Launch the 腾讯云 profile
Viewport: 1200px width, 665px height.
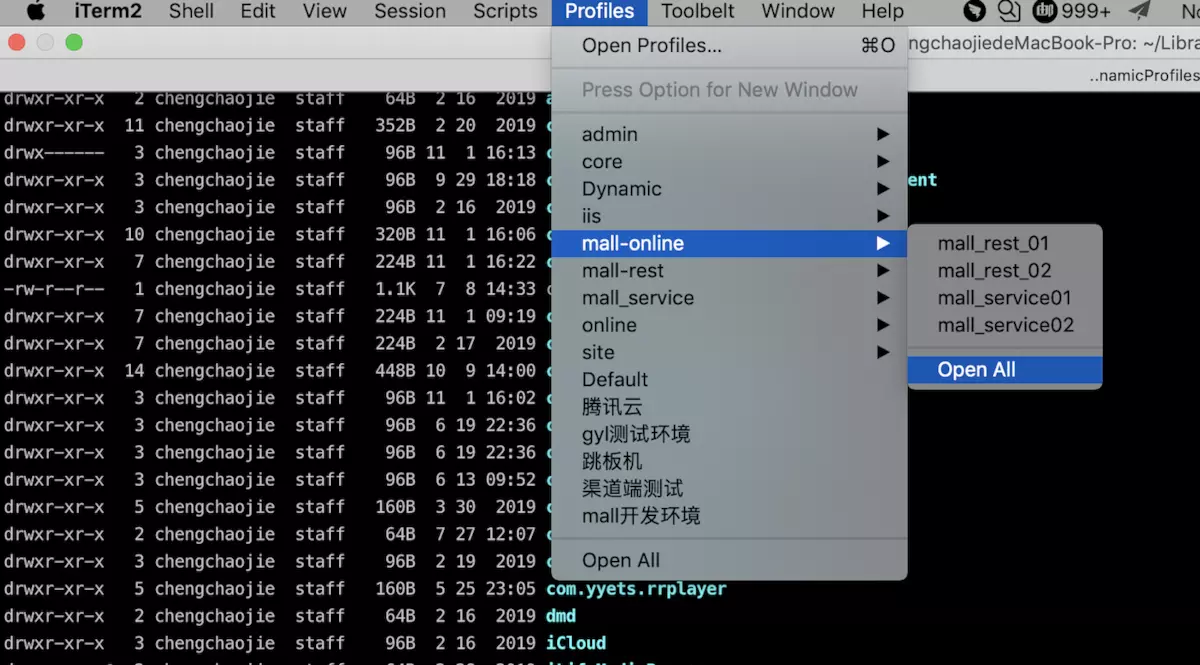click(x=729, y=407)
